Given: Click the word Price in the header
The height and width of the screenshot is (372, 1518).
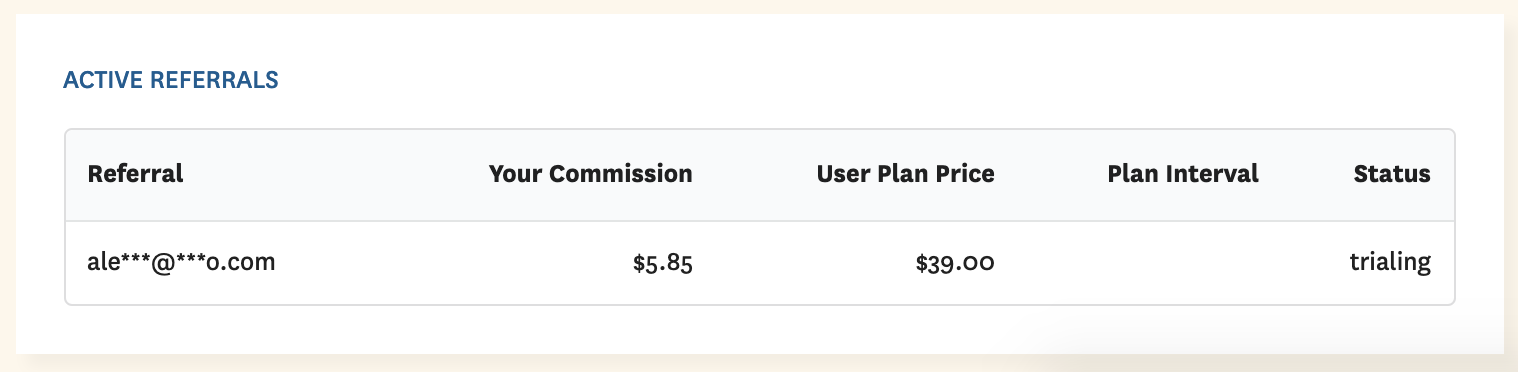Looking at the screenshot, I should [x=964, y=174].
